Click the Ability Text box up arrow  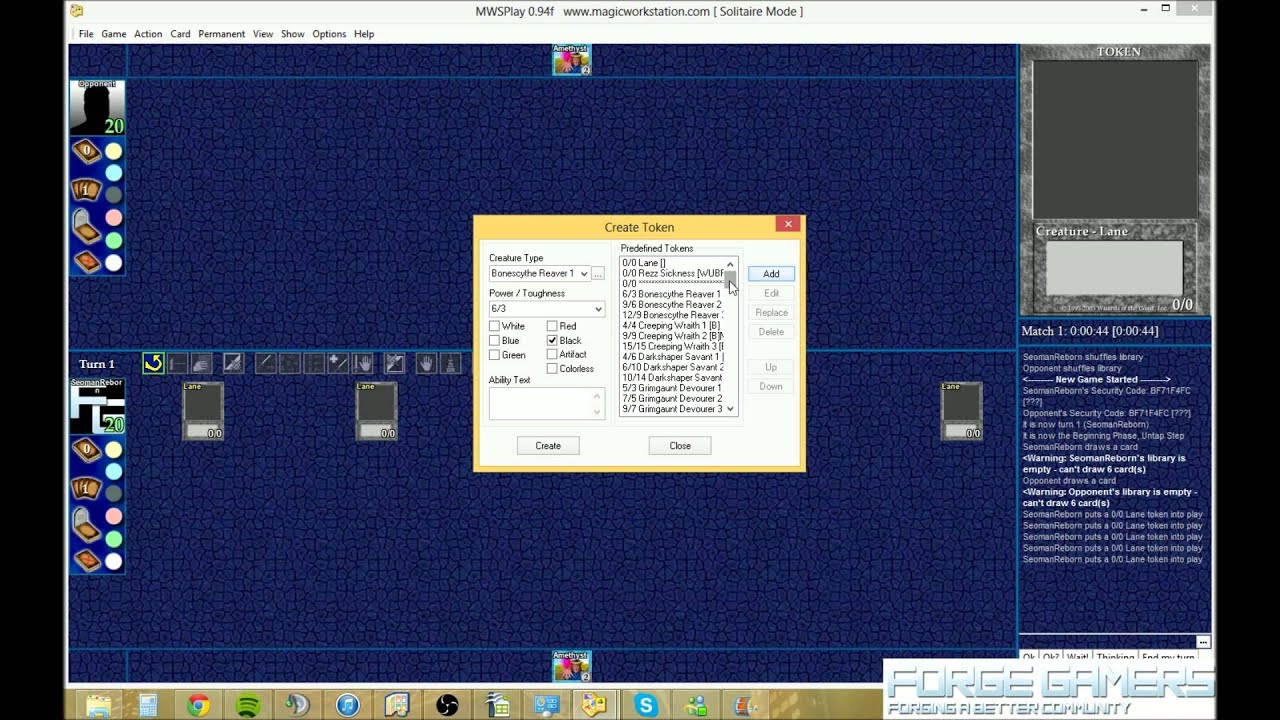(598, 396)
